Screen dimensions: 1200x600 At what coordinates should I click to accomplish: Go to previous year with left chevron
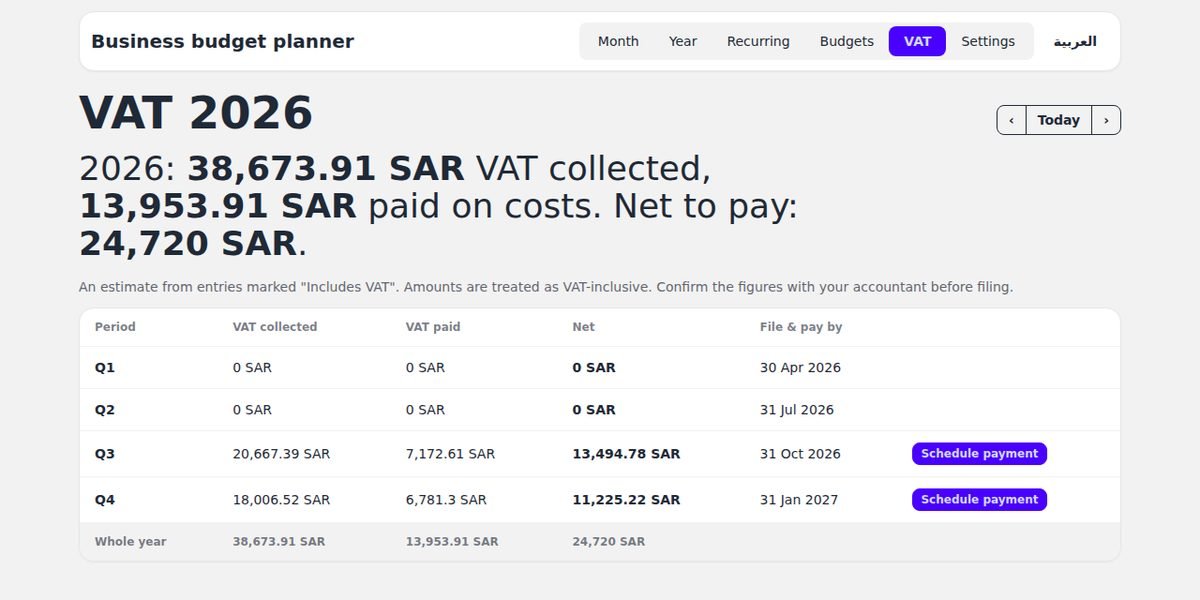pyautogui.click(x=1011, y=120)
